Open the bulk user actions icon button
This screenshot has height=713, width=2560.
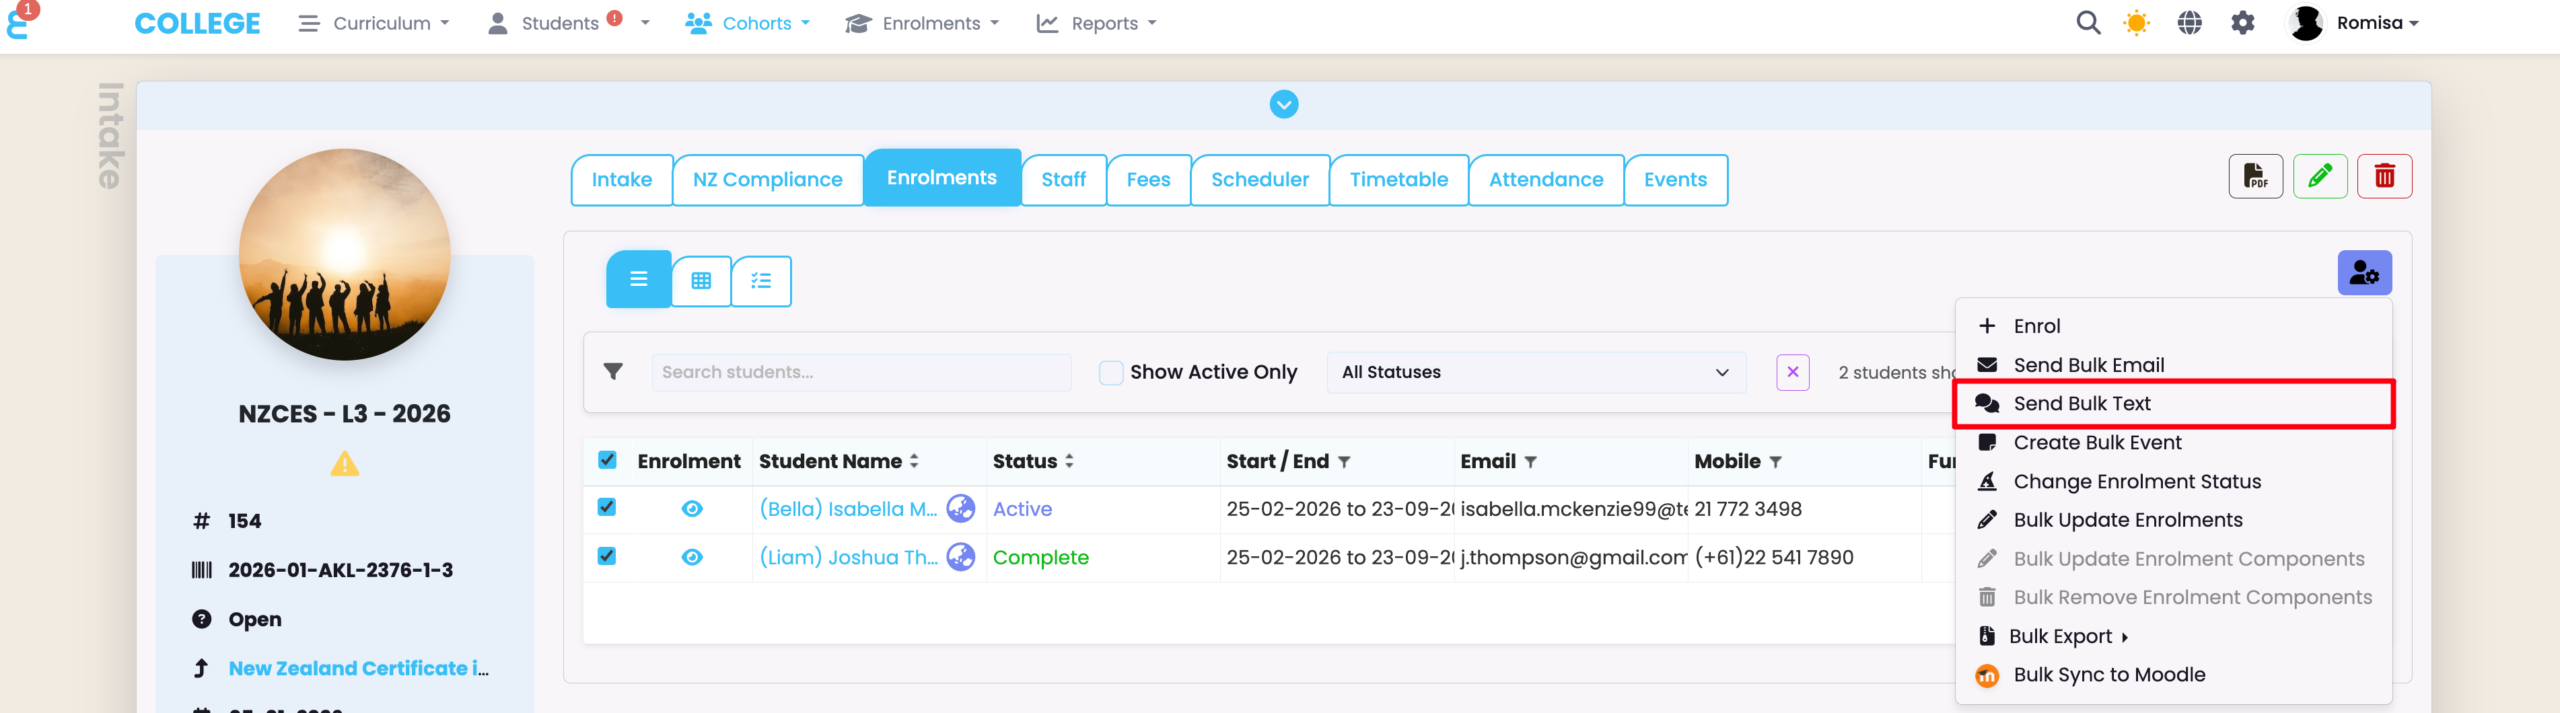[x=2364, y=273]
